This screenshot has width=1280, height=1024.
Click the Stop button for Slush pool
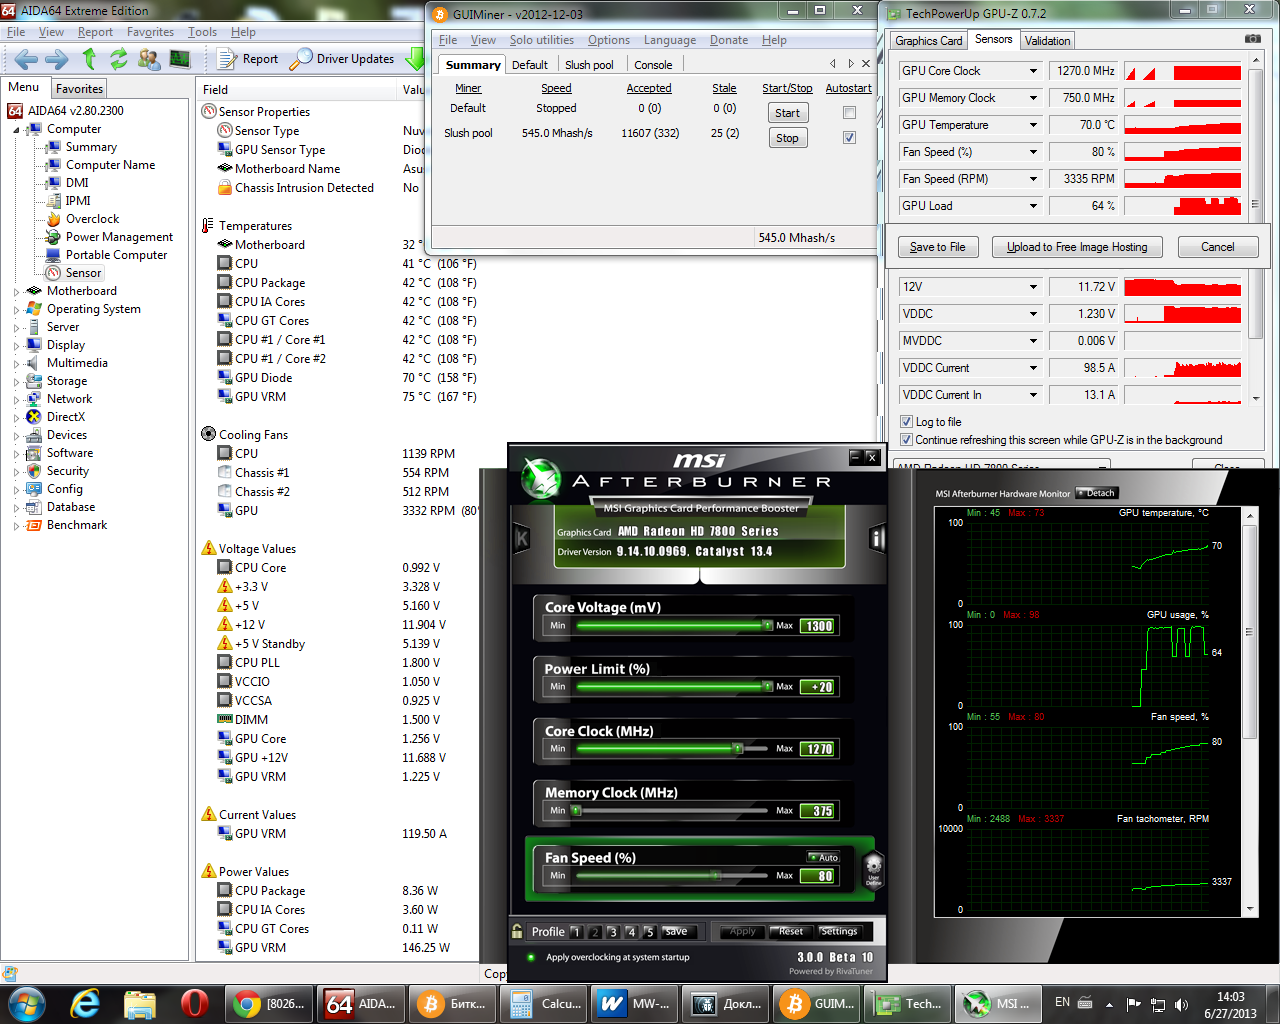click(x=787, y=138)
